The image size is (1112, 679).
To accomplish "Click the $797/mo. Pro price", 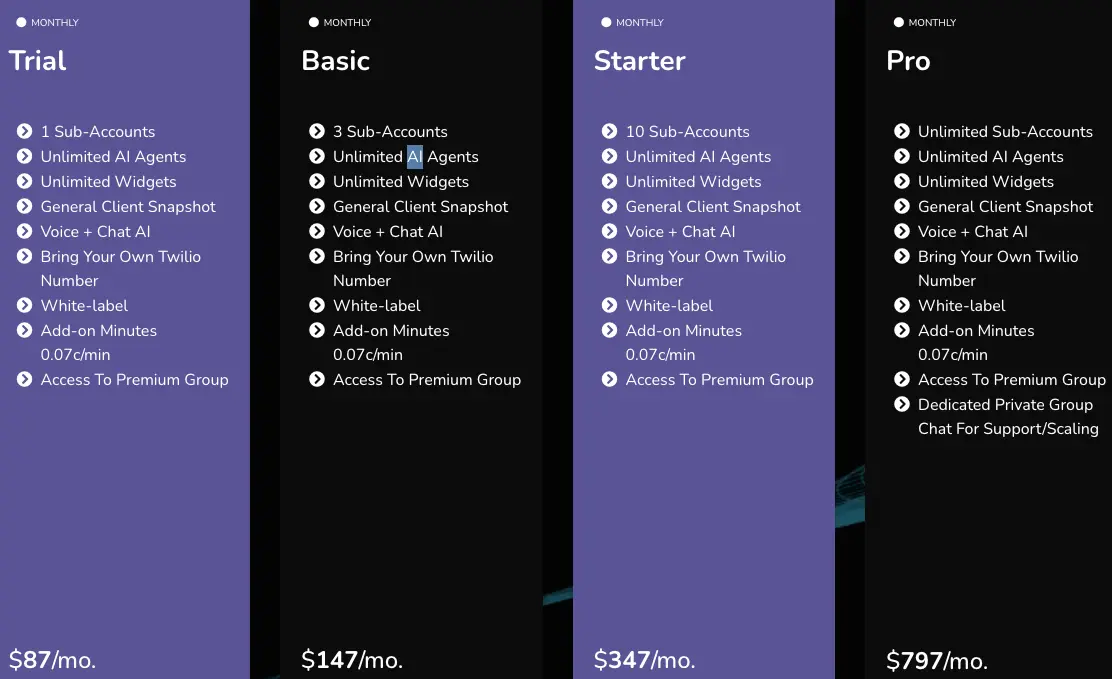I will (x=937, y=661).
